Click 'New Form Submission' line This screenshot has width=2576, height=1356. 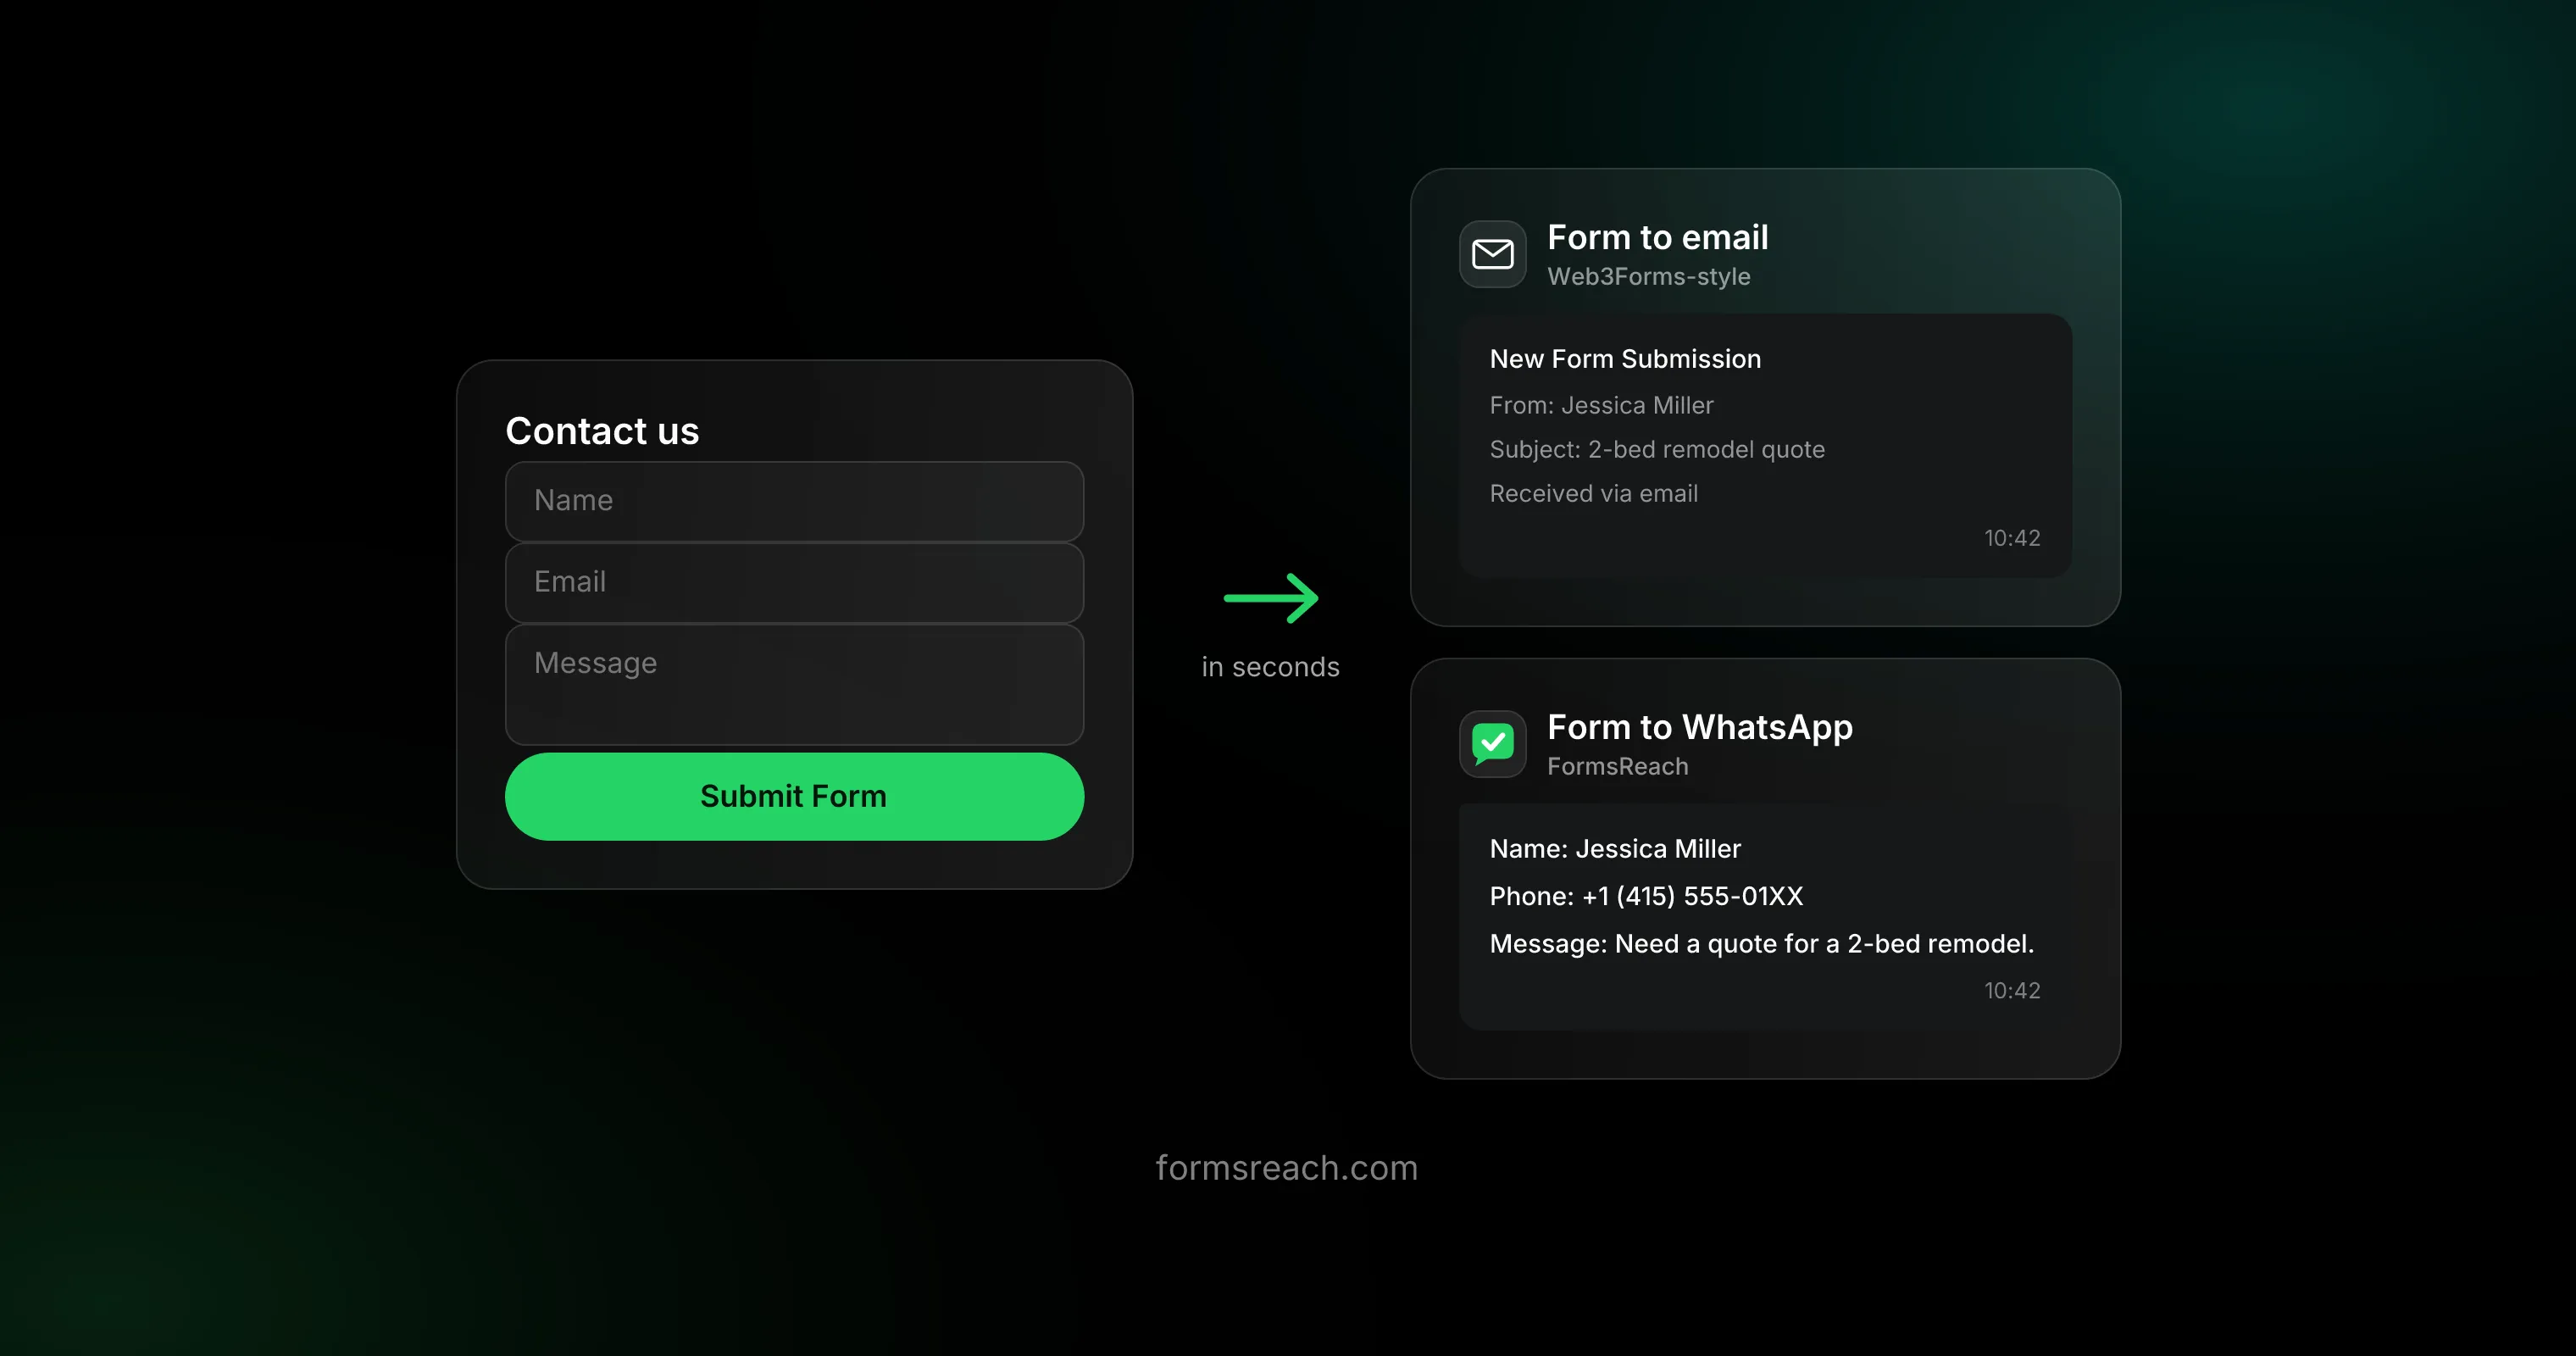[1625, 359]
